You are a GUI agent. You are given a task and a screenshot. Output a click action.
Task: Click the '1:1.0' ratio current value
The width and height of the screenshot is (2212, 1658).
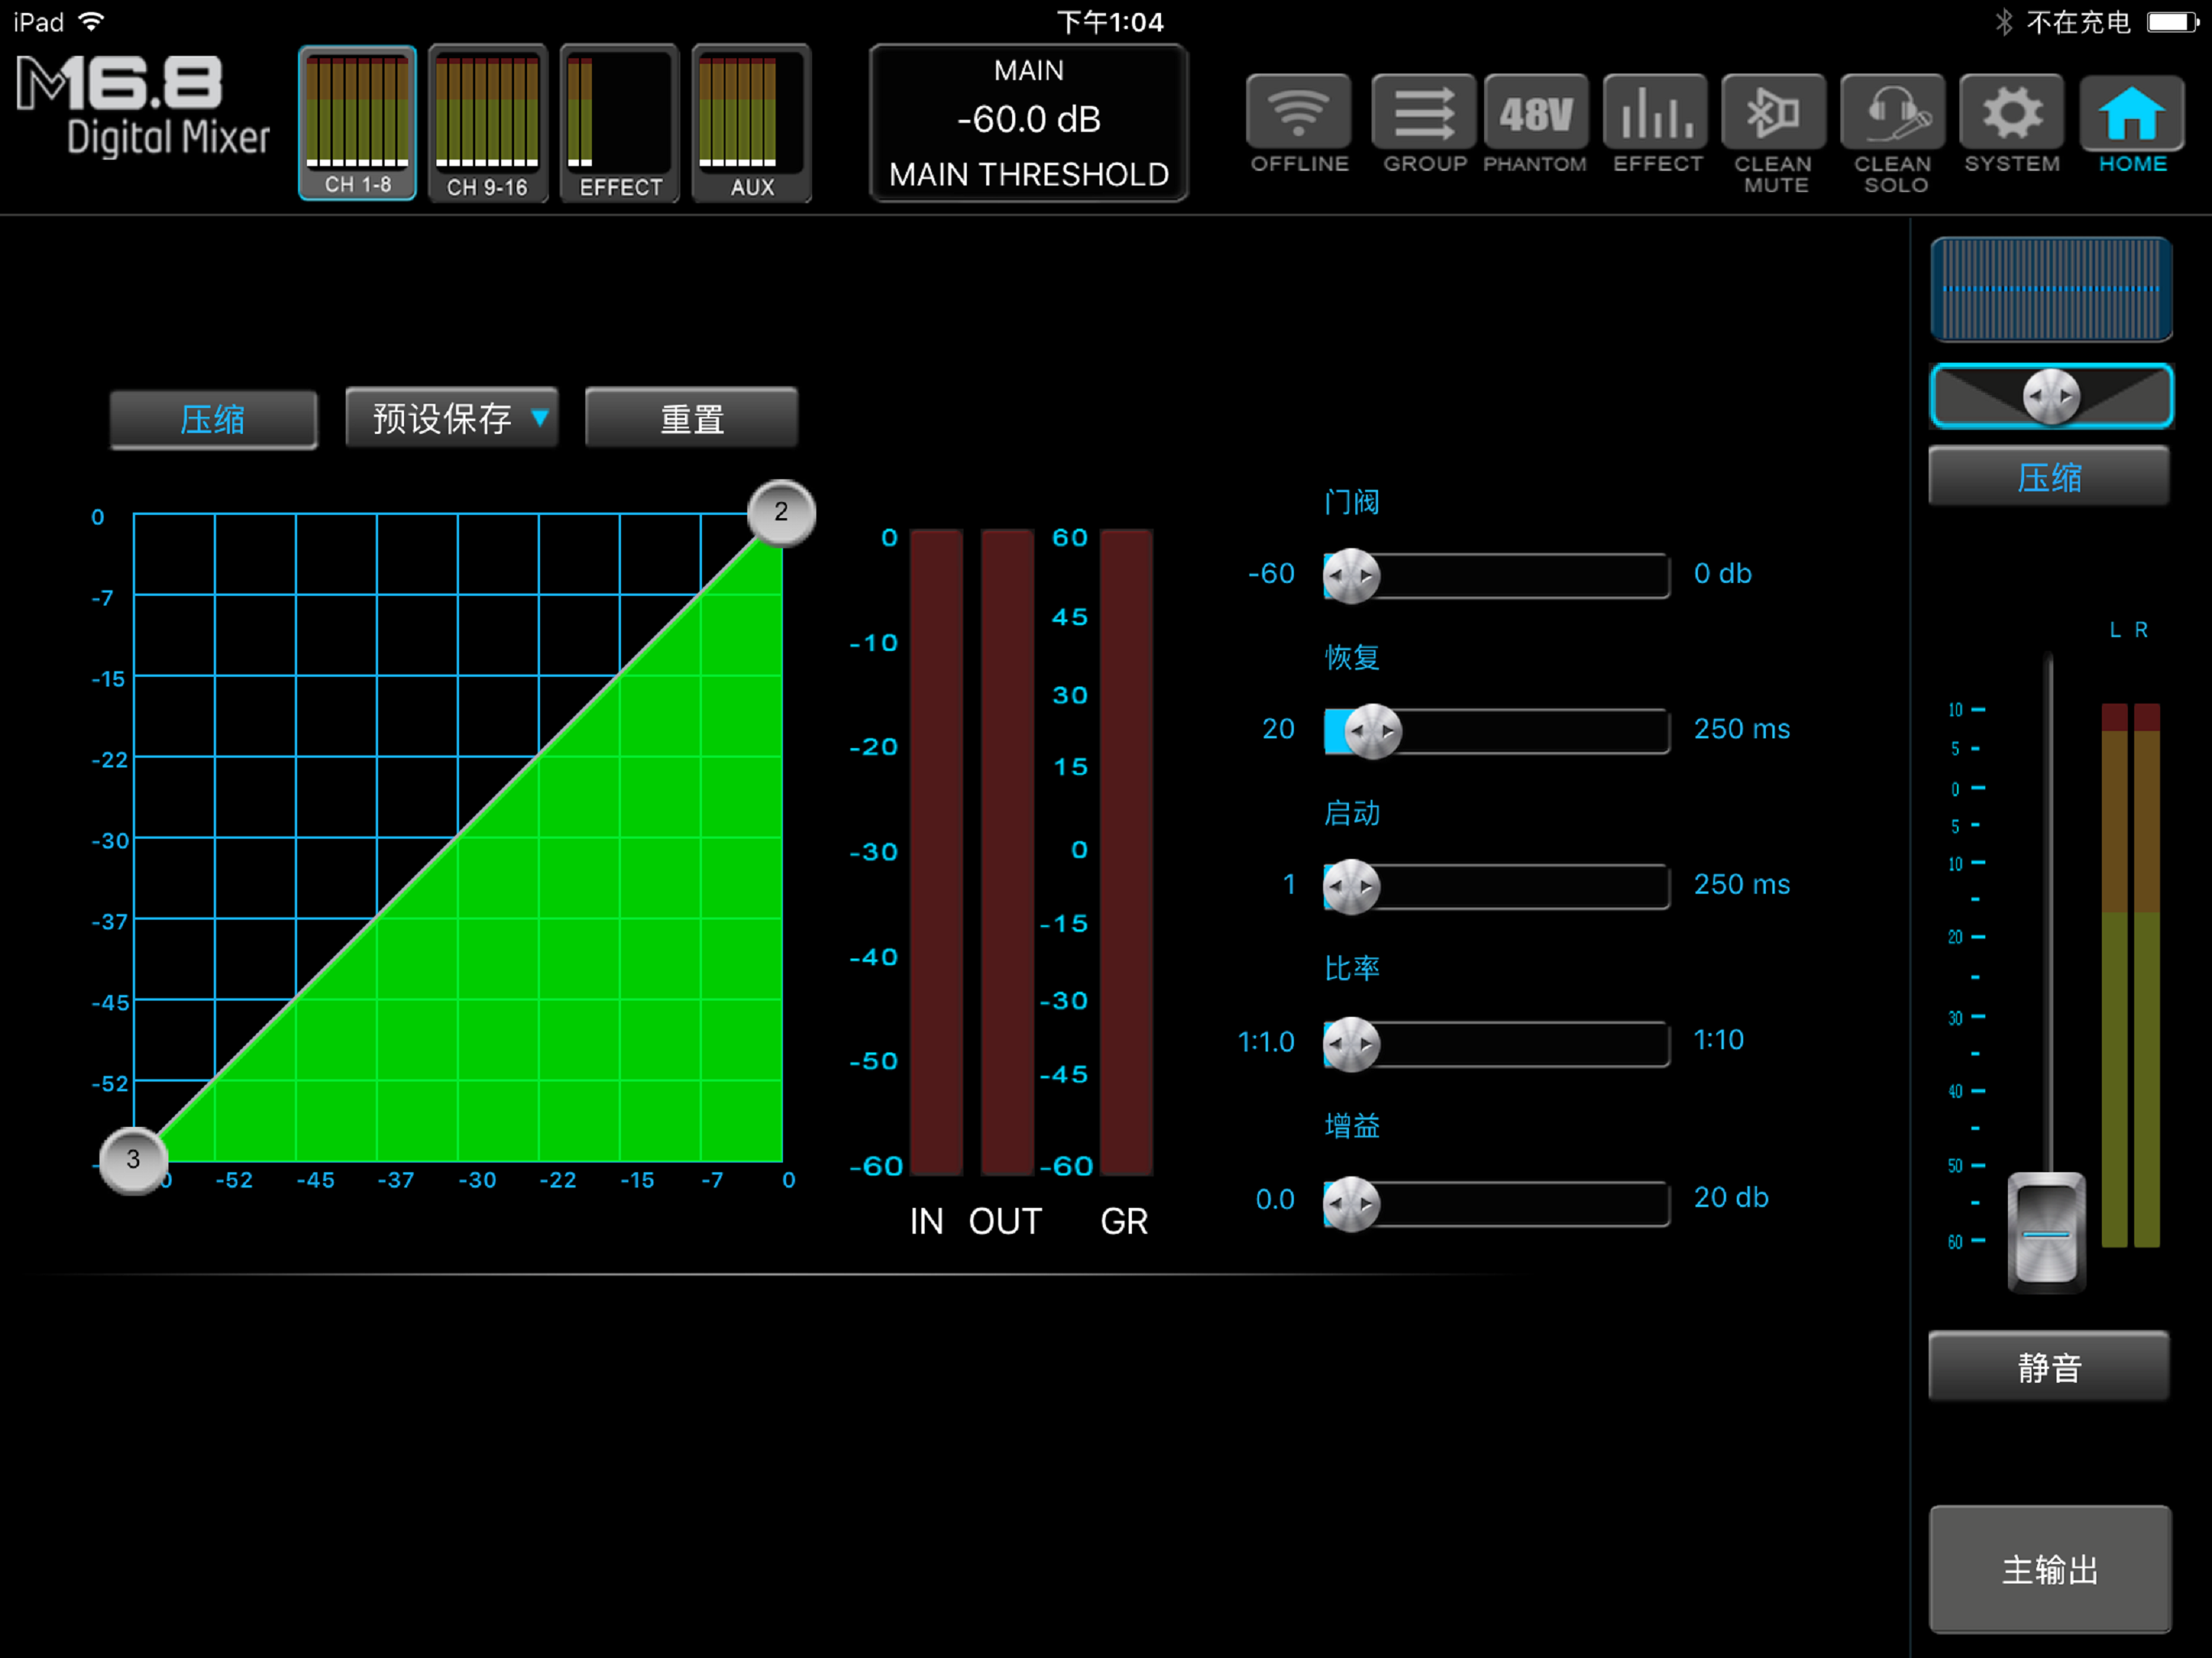[x=1266, y=1042]
